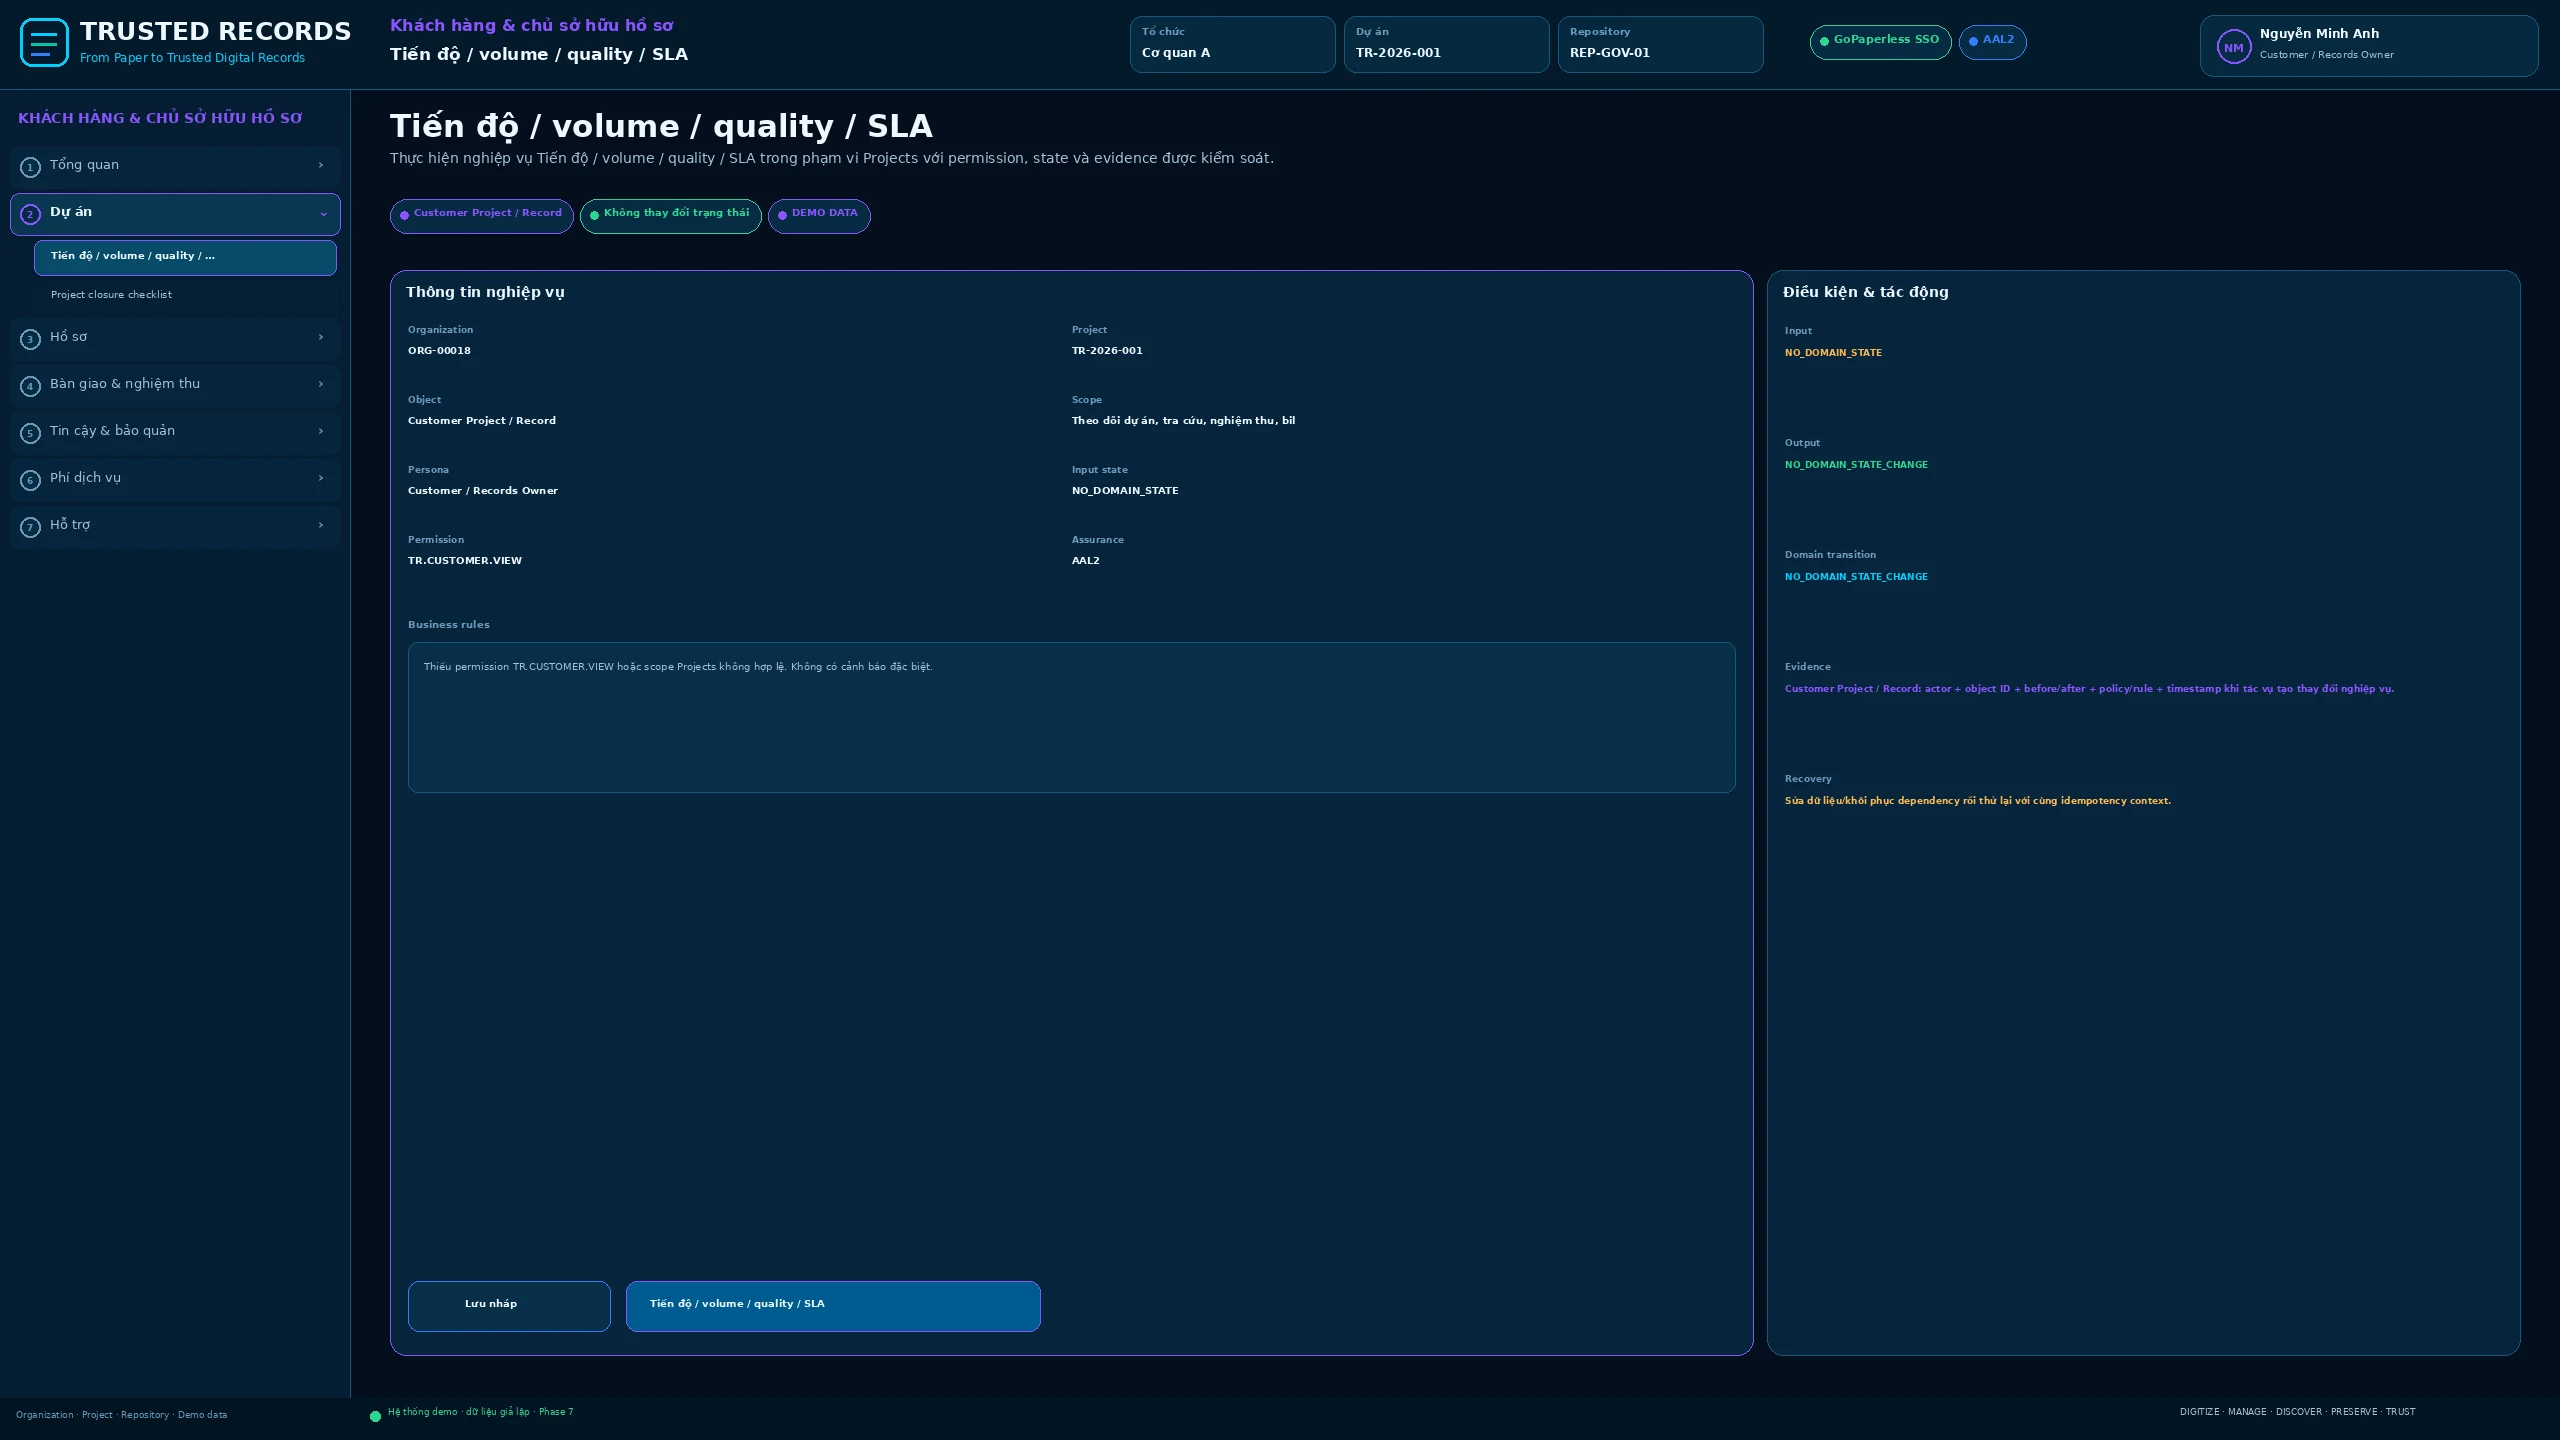Click the Recovery instruction text

[x=1977, y=801]
